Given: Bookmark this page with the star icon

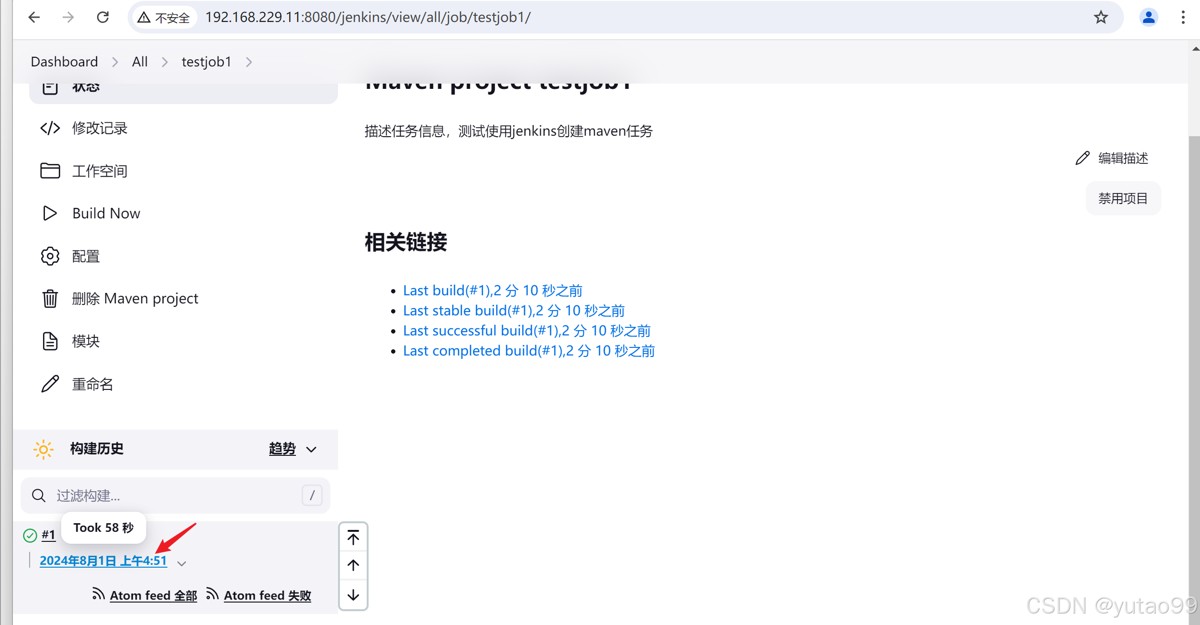Looking at the screenshot, I should pyautogui.click(x=1101, y=17).
